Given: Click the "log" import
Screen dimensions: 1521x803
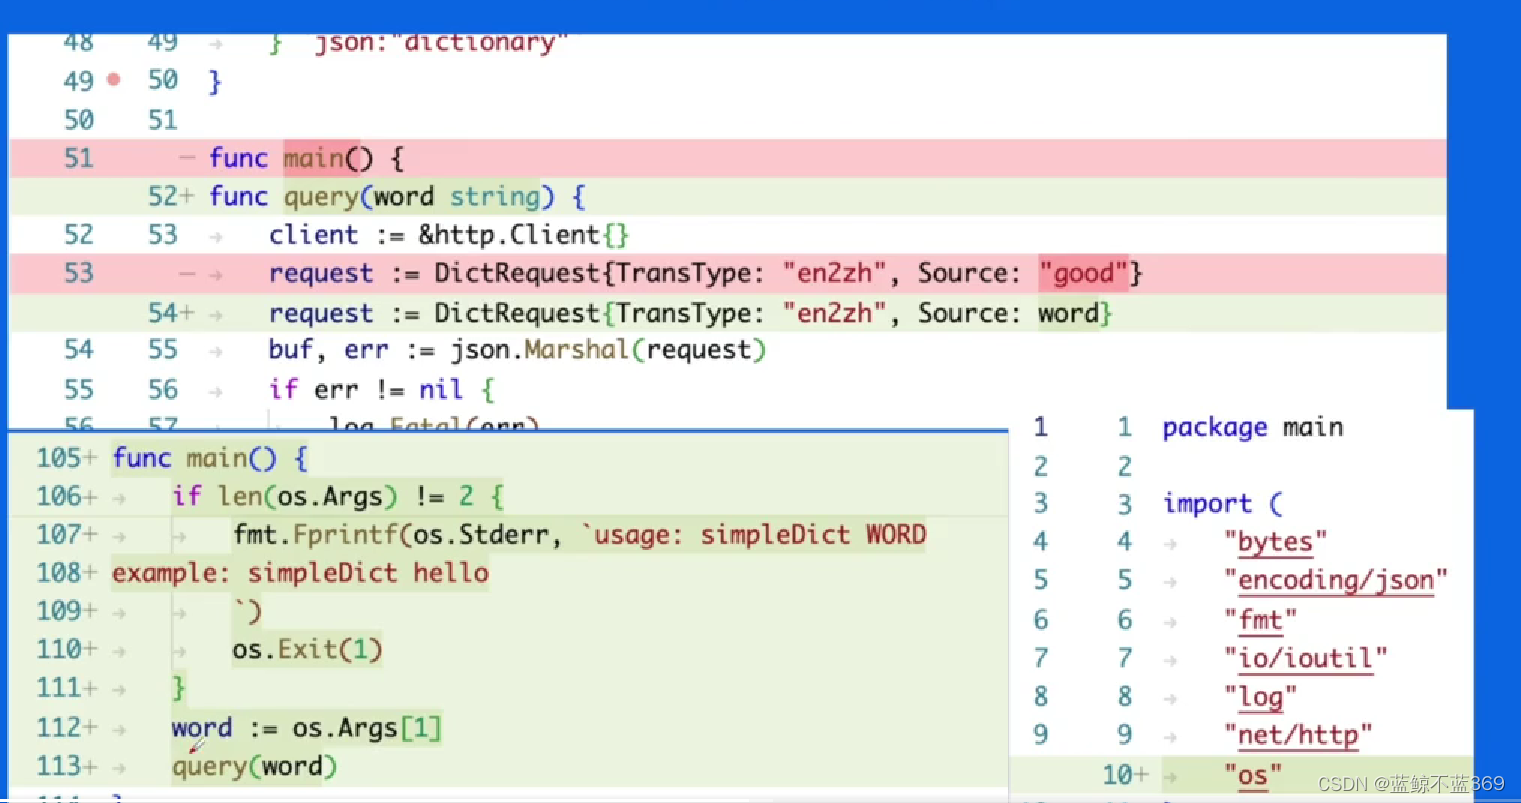Looking at the screenshot, I should pyautogui.click(x=1260, y=697).
